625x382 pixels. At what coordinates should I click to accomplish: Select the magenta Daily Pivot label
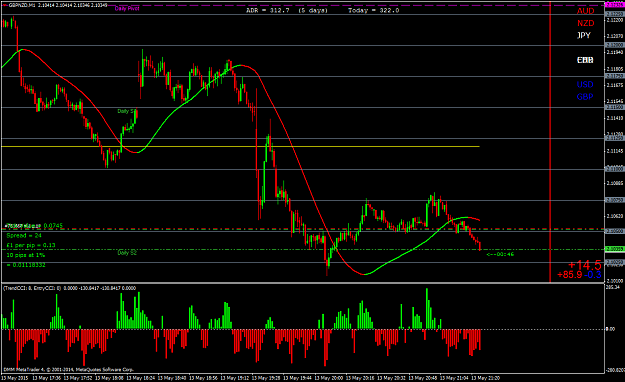[x=127, y=8]
